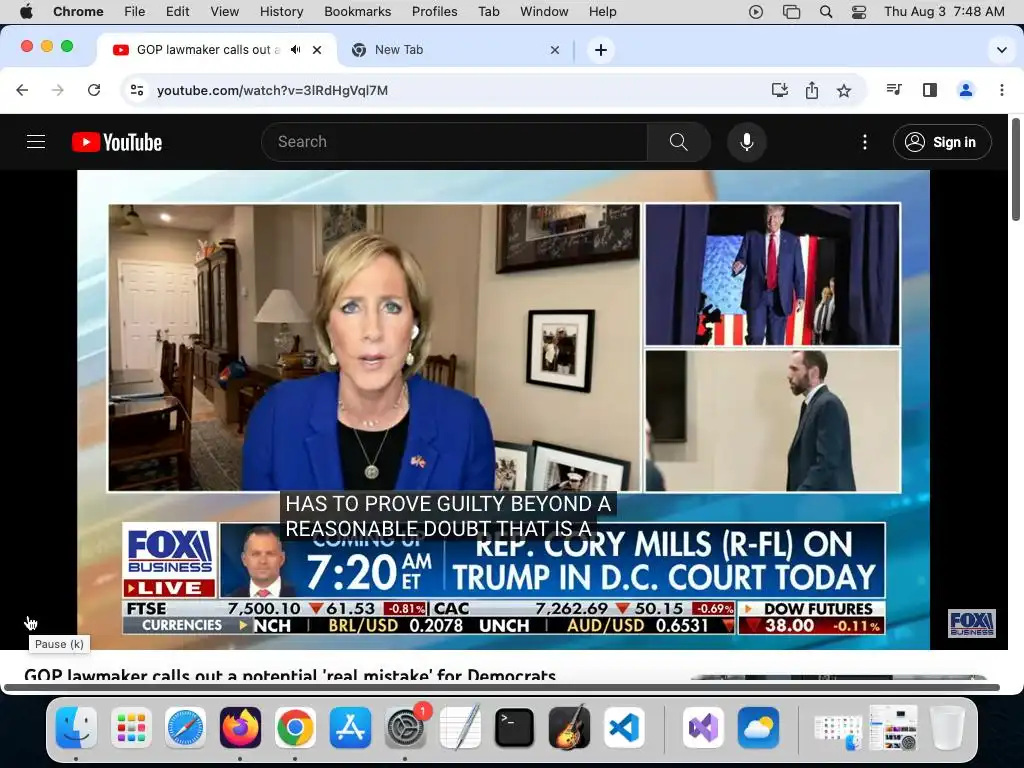Close the New Tab tab
This screenshot has width=1024, height=768.
pyautogui.click(x=554, y=50)
